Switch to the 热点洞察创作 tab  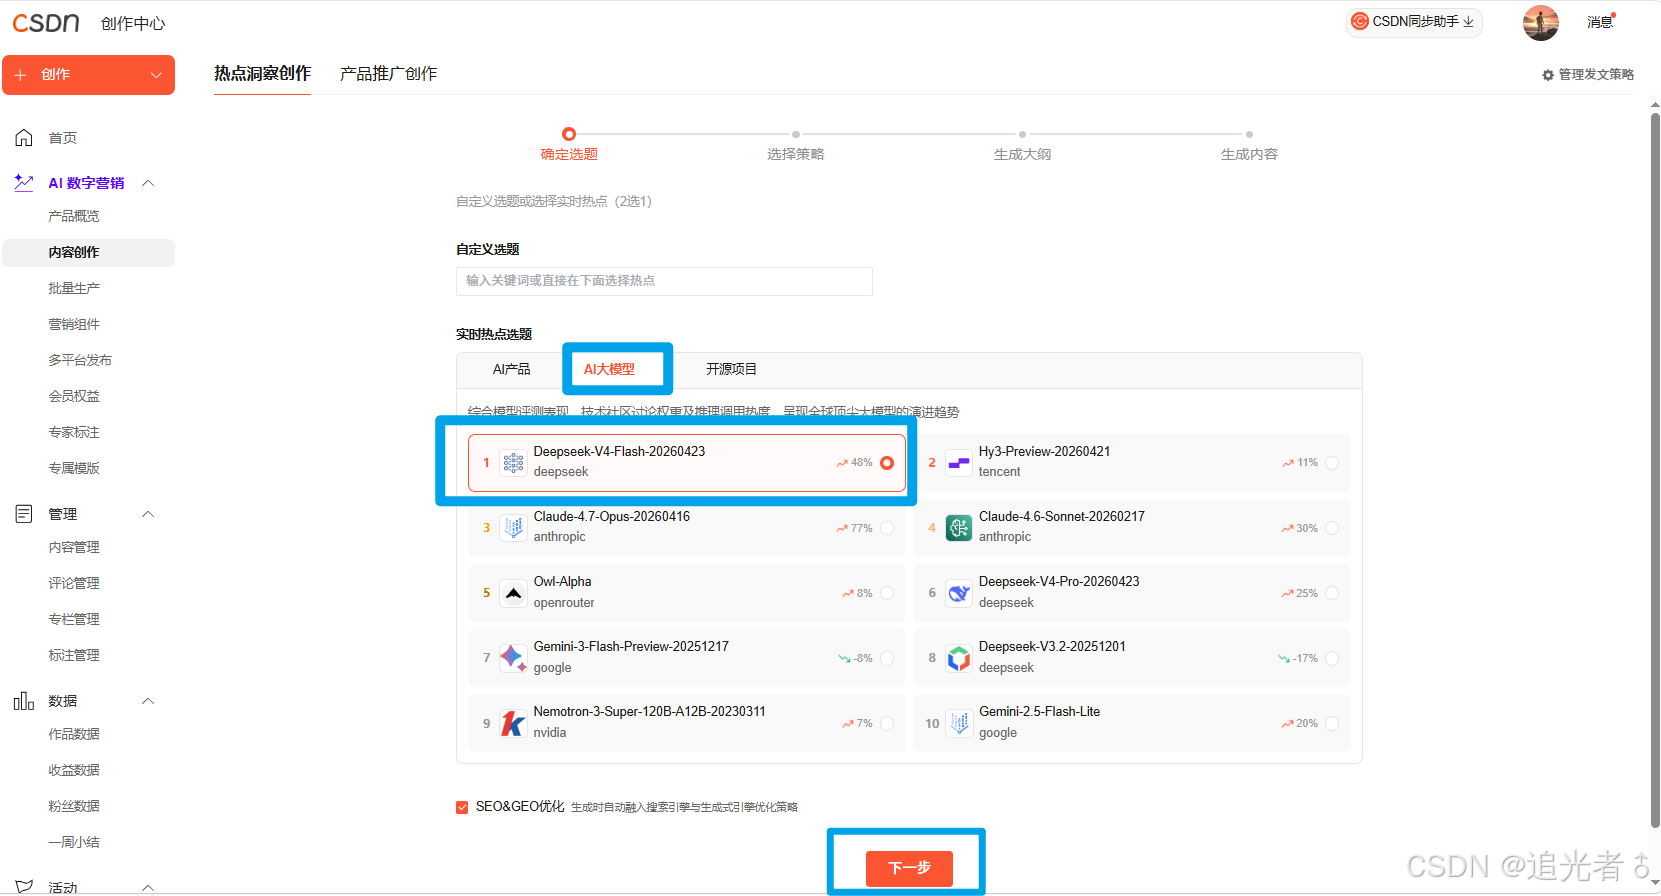coord(262,74)
